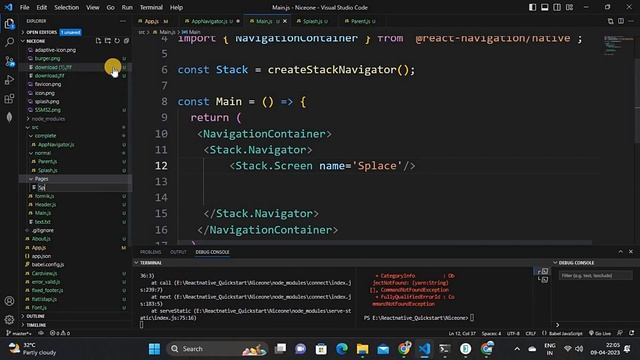Customize layout icon in title bar

pyautogui.click(x=569, y=7)
